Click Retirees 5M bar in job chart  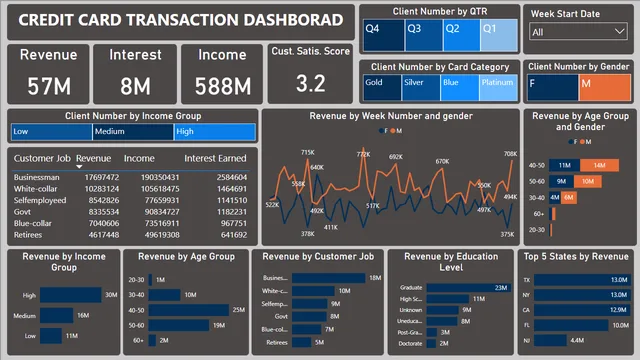tap(302, 342)
